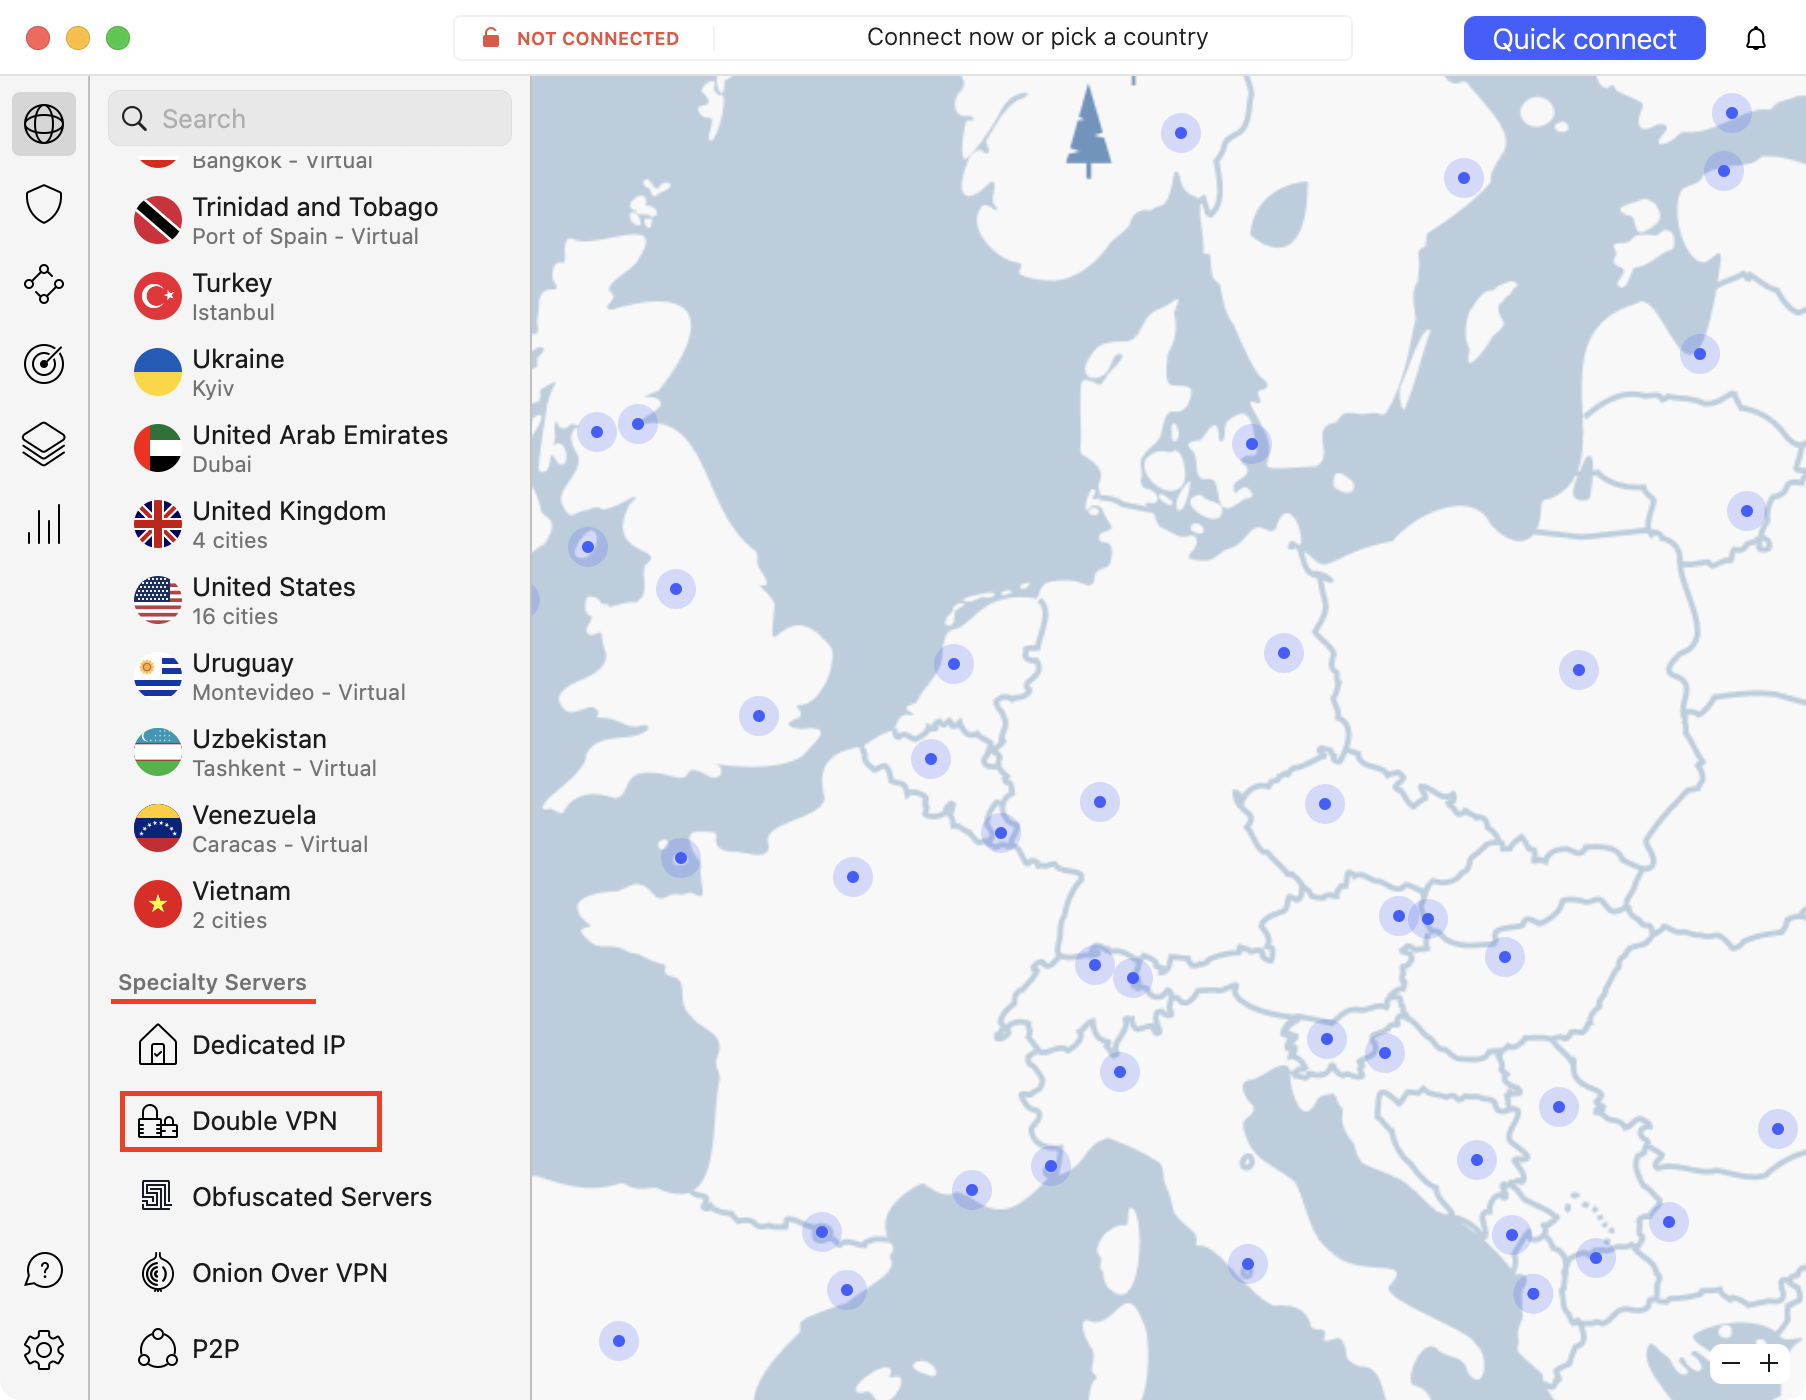Open the Meshnet nodes icon
This screenshot has height=1400, width=1806.
point(44,284)
